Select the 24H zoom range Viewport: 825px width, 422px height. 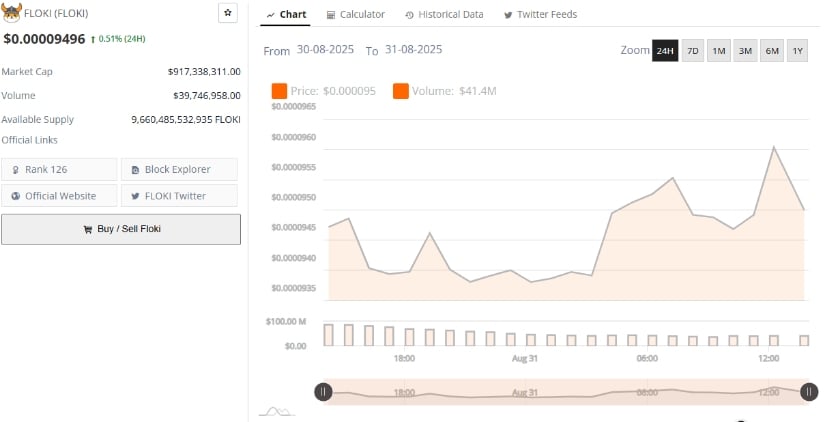[665, 51]
